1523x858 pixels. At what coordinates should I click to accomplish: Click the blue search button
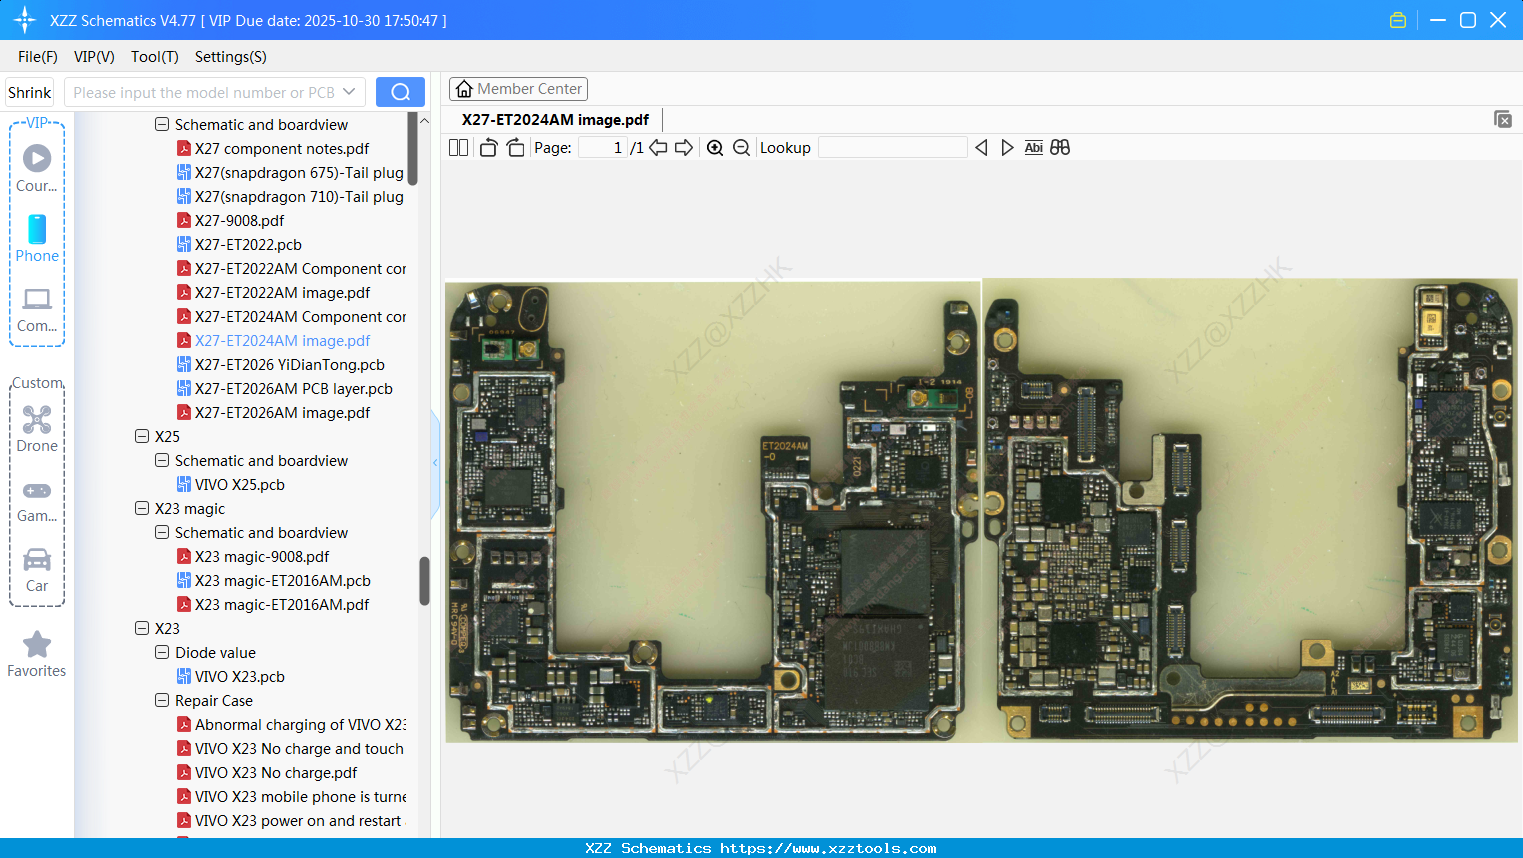tap(400, 92)
